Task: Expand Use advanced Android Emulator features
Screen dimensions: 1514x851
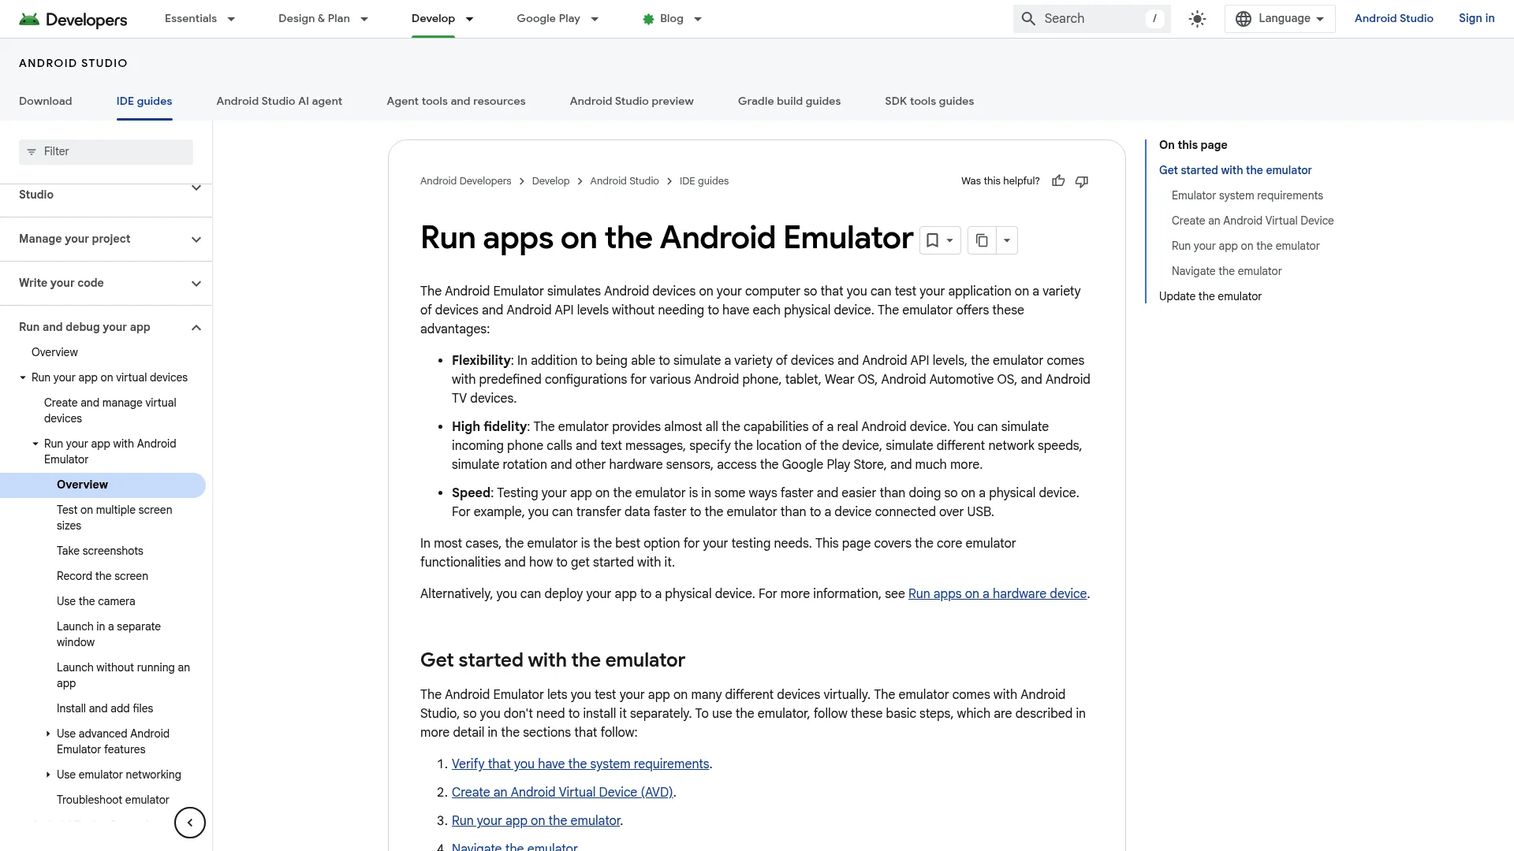Action: 48,734
